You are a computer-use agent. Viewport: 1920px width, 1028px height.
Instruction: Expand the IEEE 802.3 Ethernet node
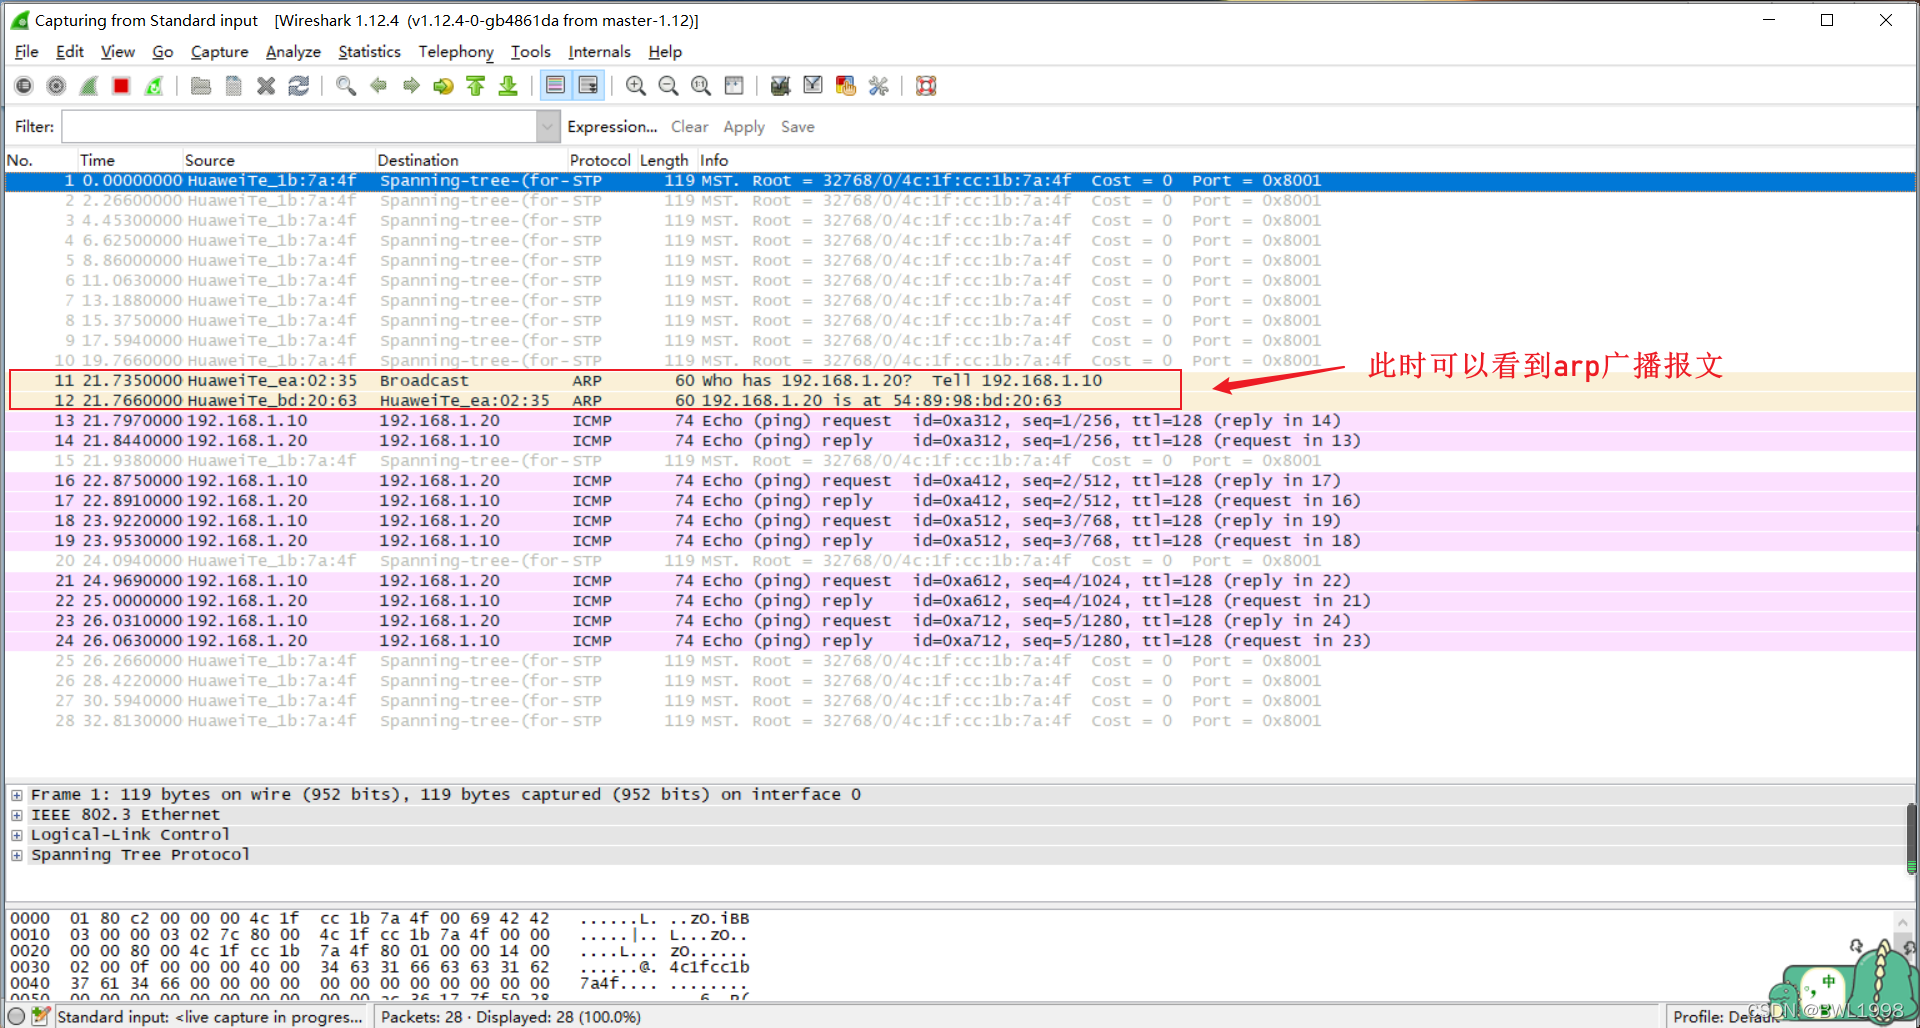(x=17, y=815)
